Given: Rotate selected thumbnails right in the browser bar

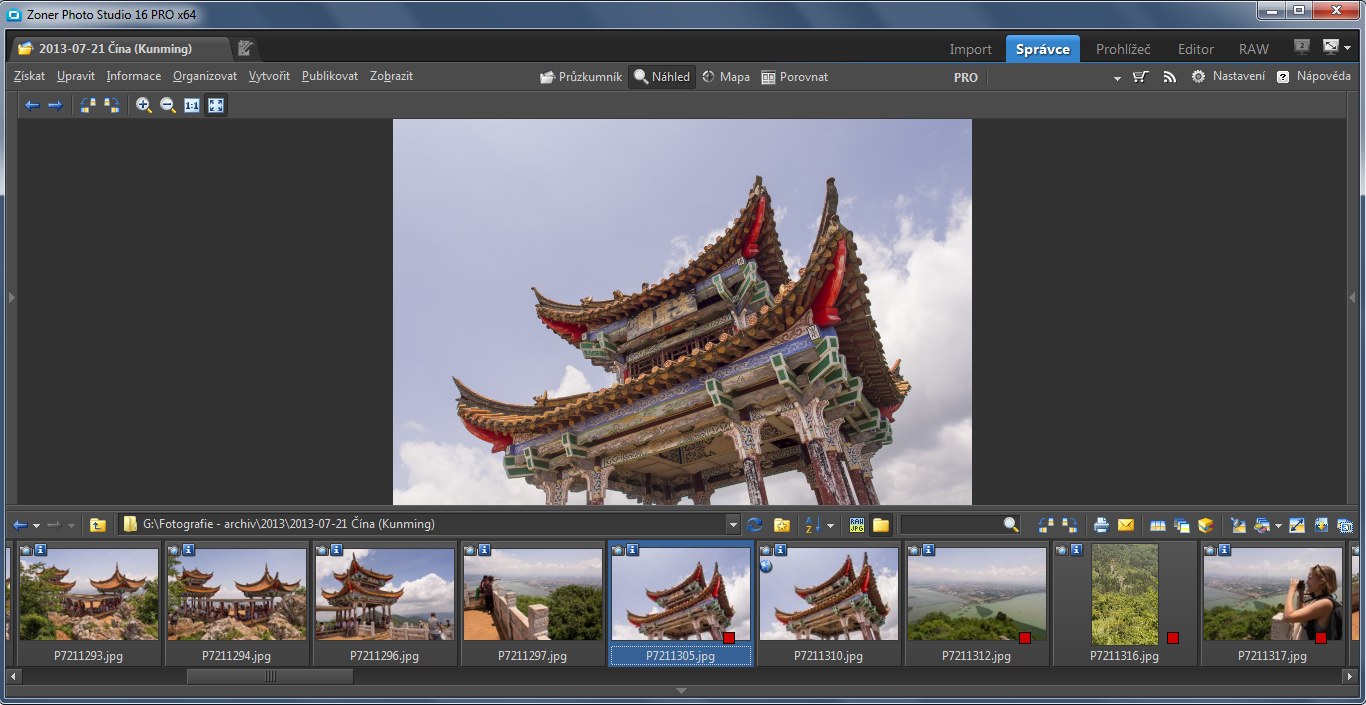Looking at the screenshot, I should point(1069,525).
